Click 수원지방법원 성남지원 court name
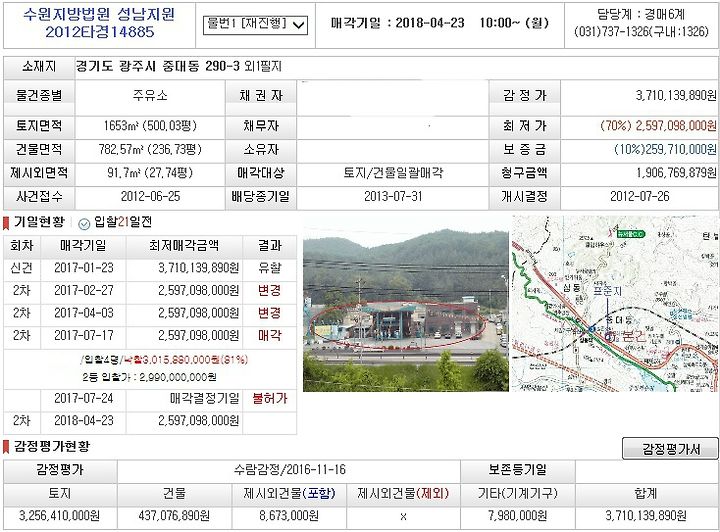 click(99, 14)
